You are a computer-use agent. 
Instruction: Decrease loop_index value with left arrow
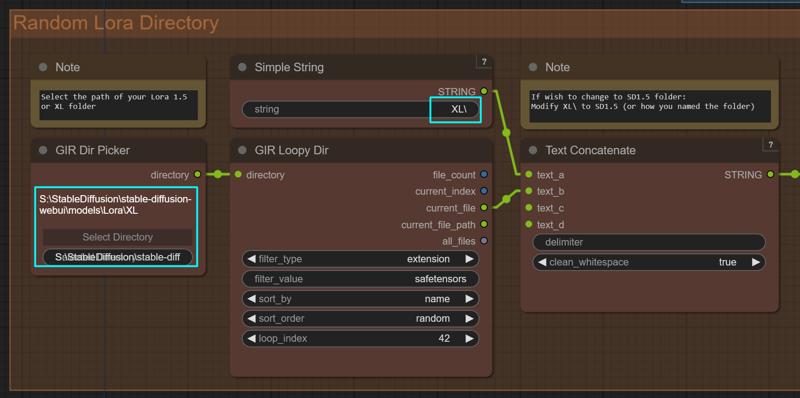pos(251,338)
